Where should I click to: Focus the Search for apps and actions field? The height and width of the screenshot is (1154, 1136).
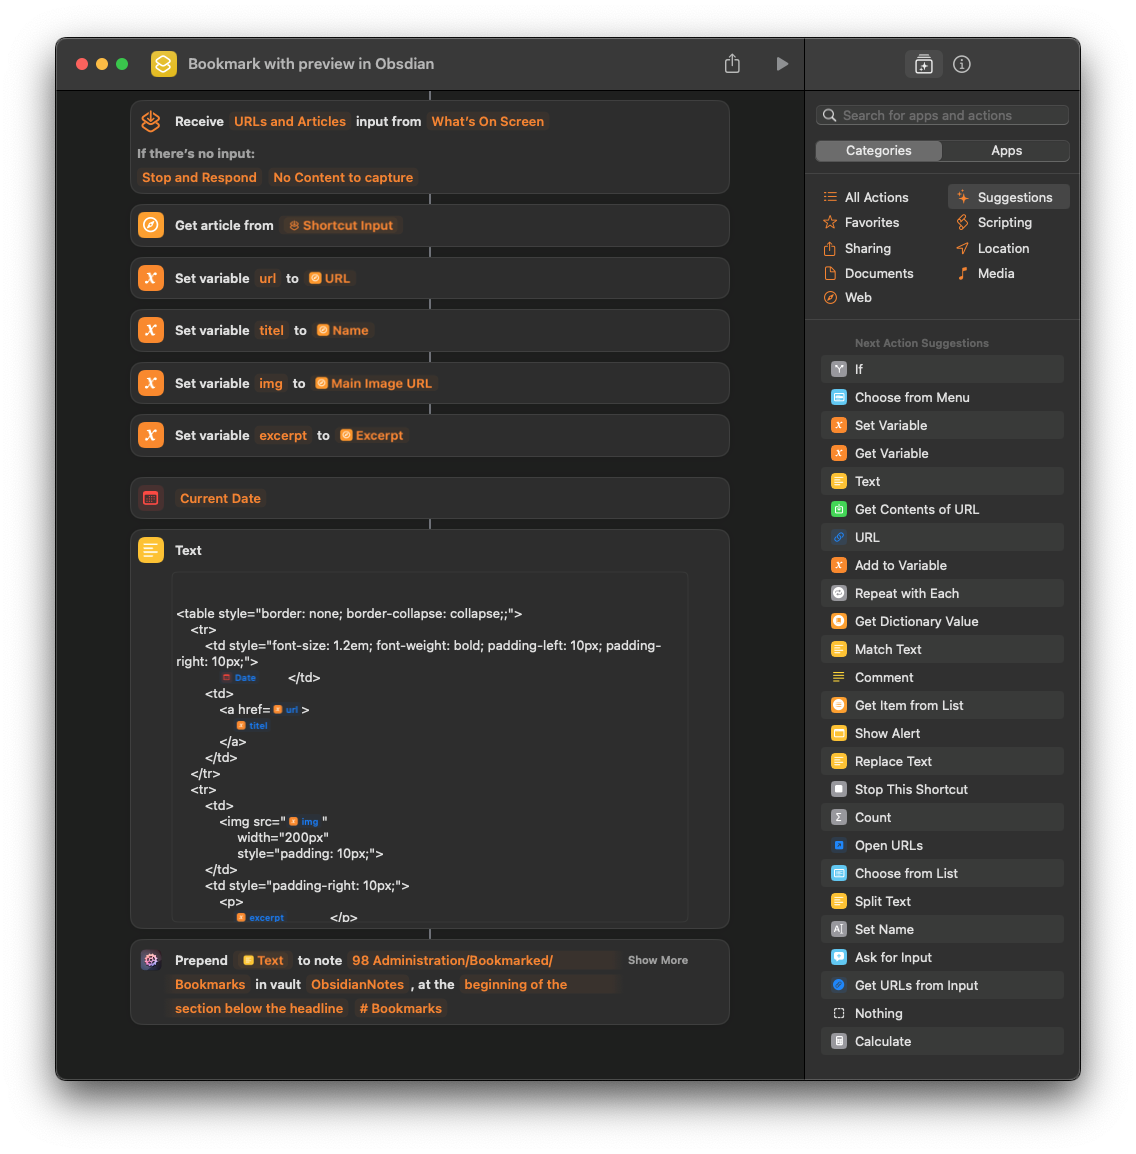[942, 116]
